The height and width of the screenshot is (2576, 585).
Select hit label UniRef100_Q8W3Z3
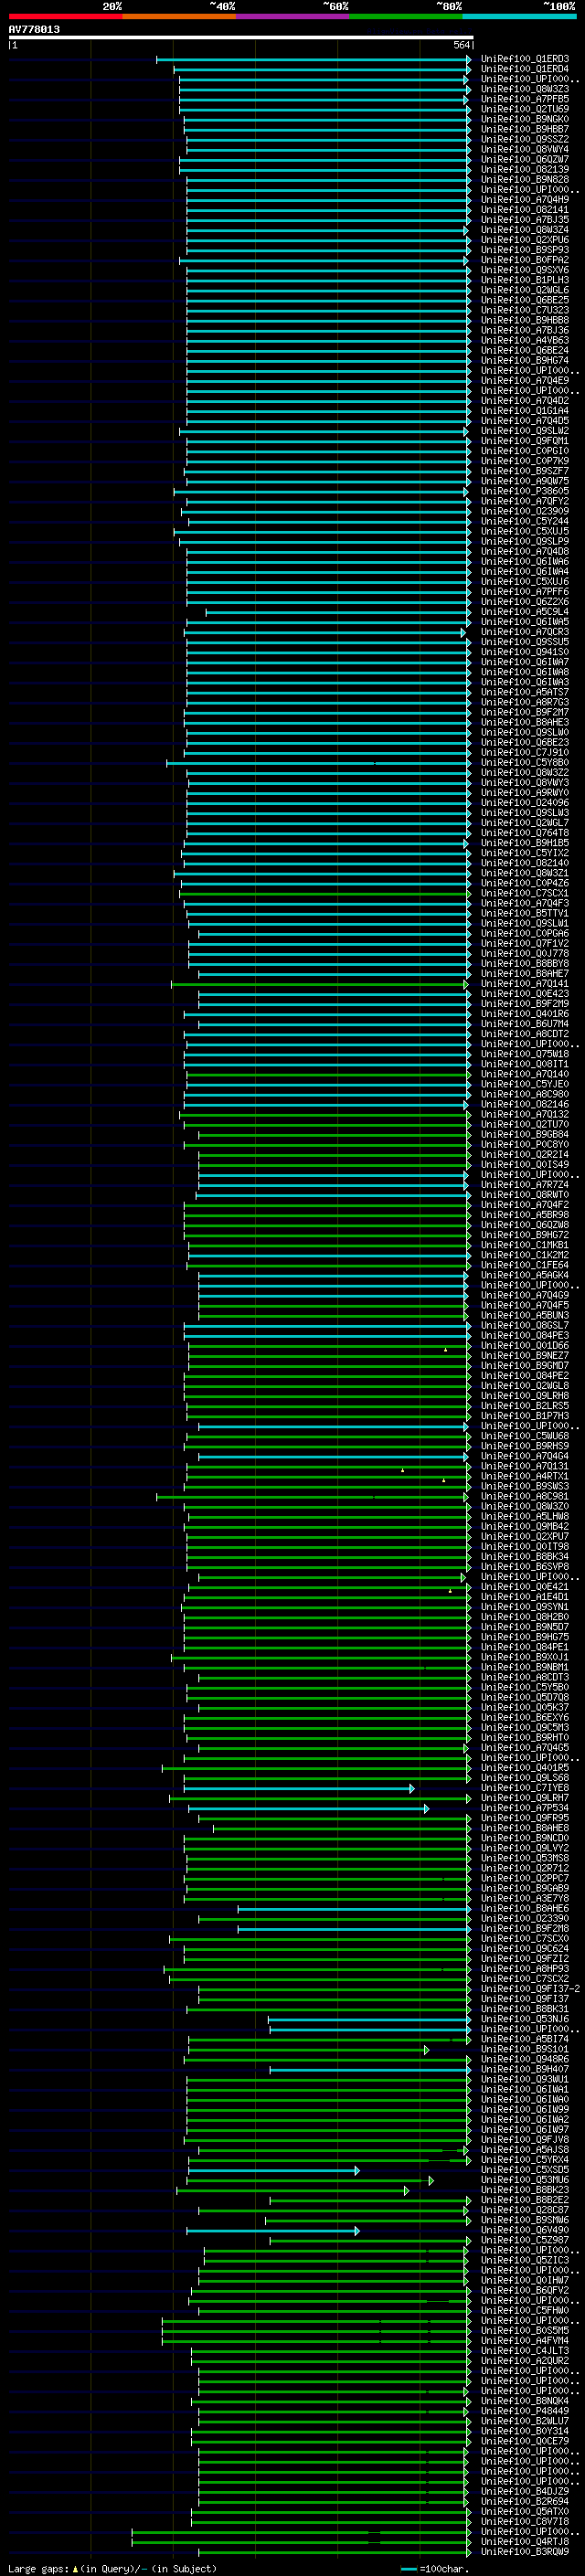click(525, 89)
